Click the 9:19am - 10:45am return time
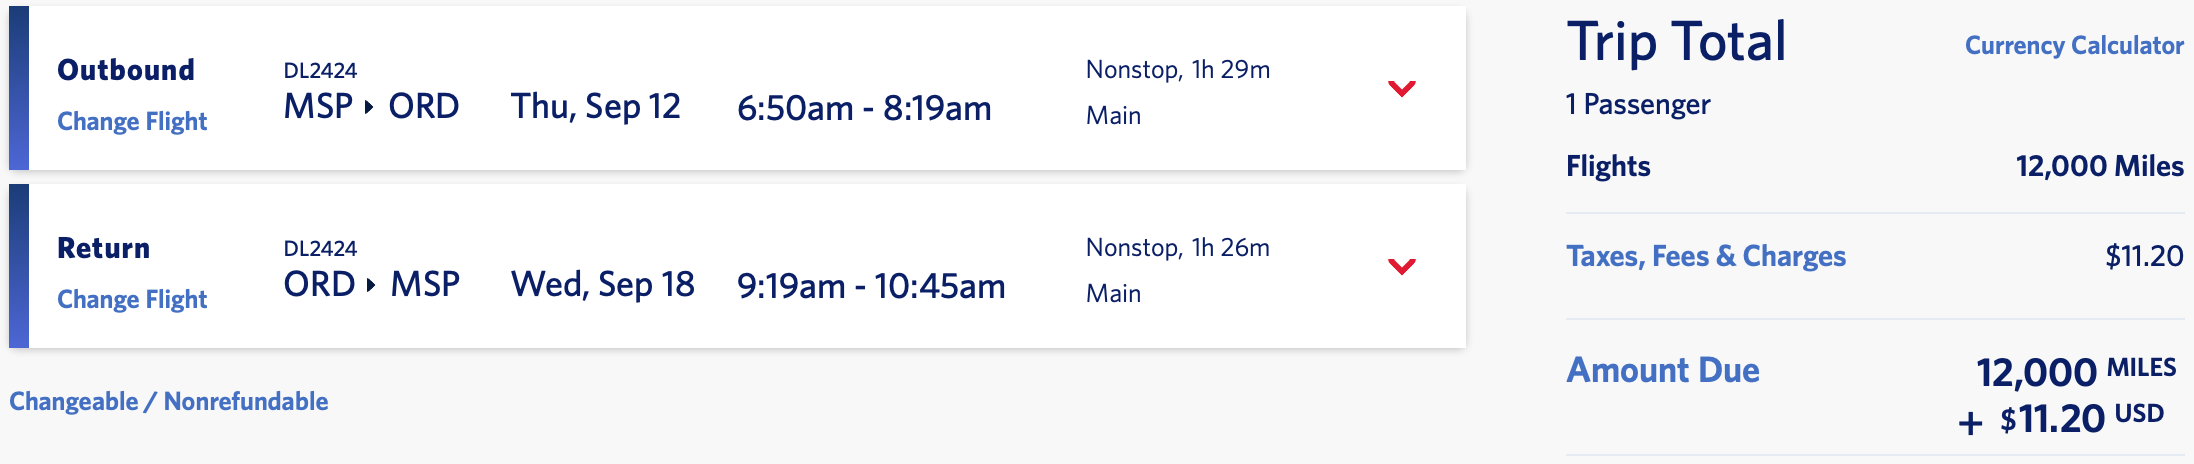Image resolution: width=2194 pixels, height=464 pixels. [871, 286]
